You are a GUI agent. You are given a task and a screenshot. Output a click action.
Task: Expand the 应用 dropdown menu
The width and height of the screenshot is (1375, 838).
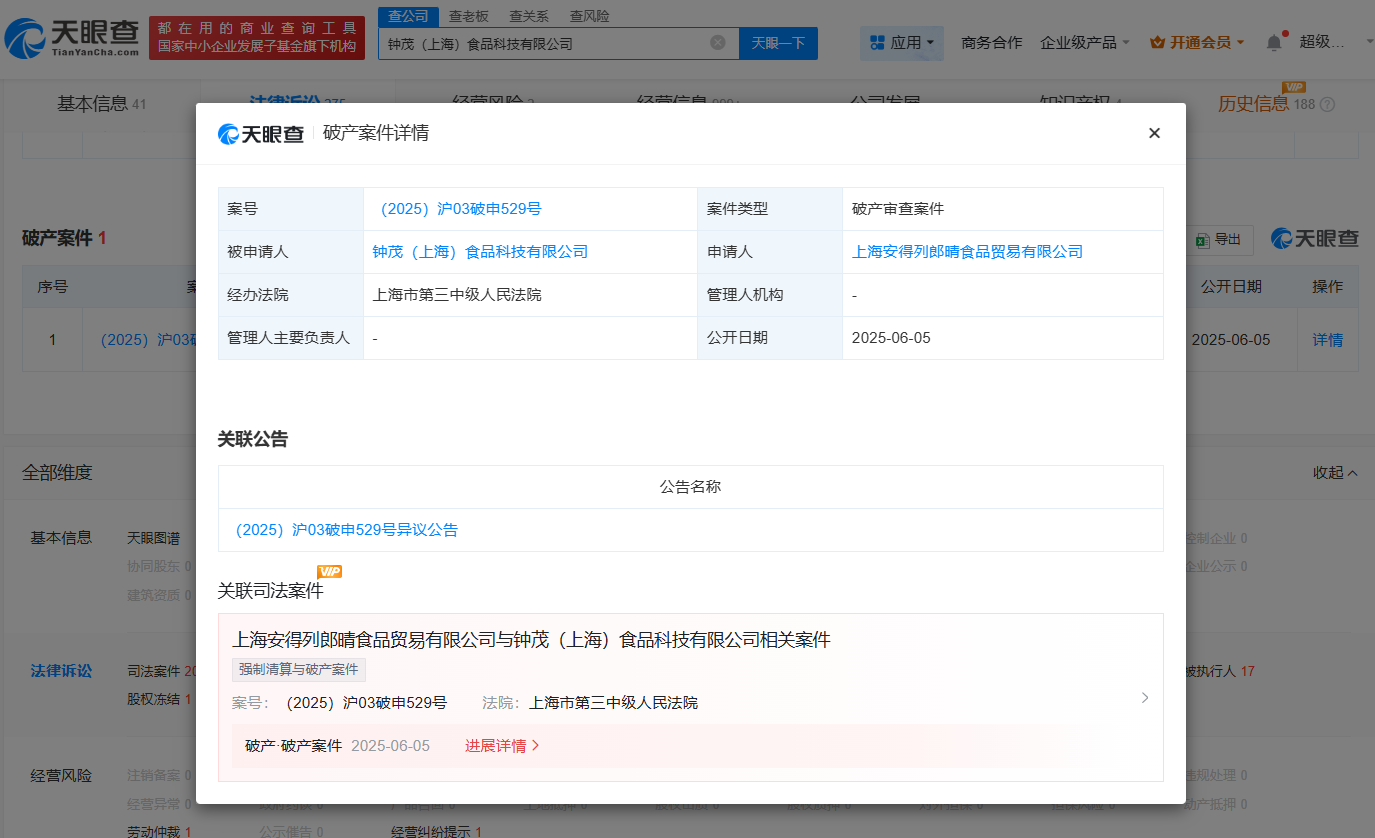(x=902, y=43)
